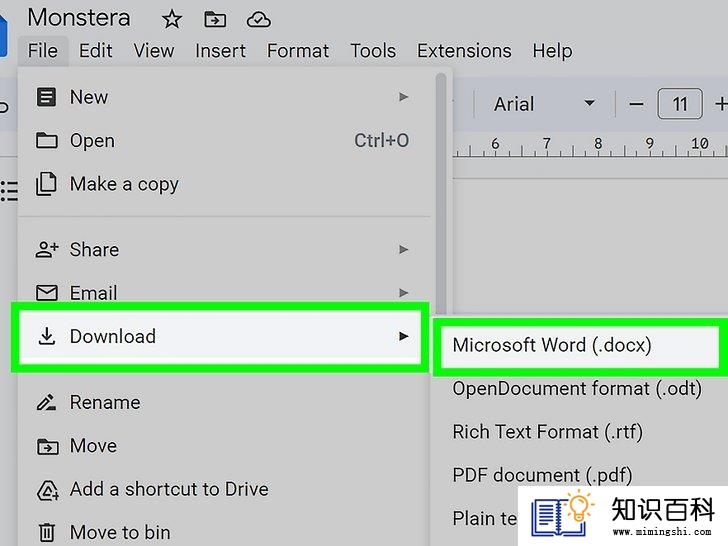Choose Open from the File menu
This screenshot has width=728, height=546.
click(223, 140)
